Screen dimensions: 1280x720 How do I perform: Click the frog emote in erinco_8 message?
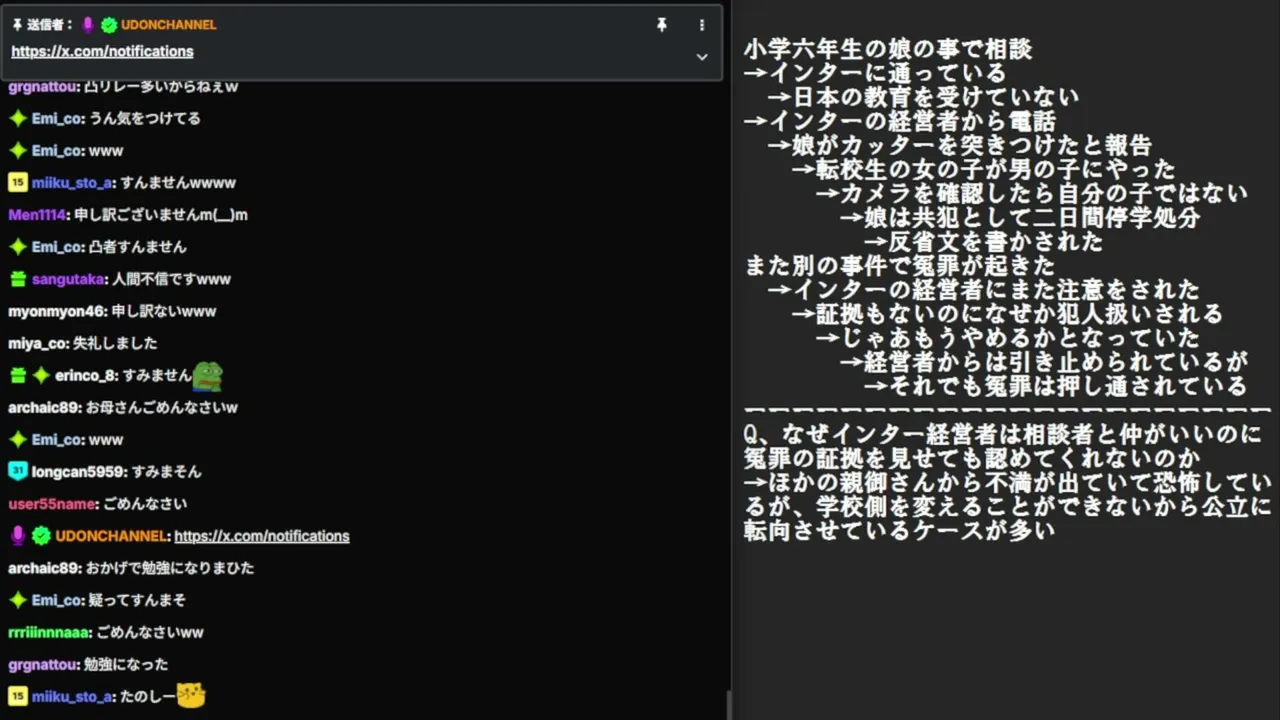[x=208, y=375]
